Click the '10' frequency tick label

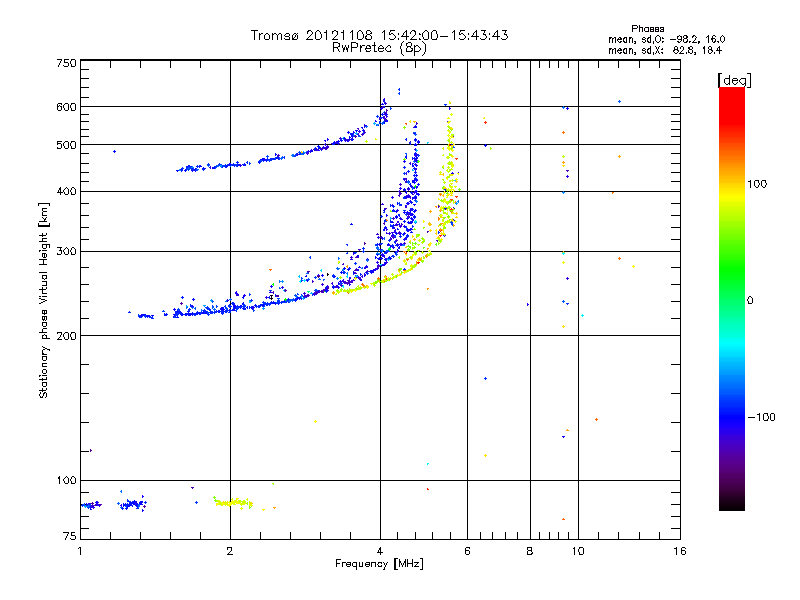(x=578, y=551)
